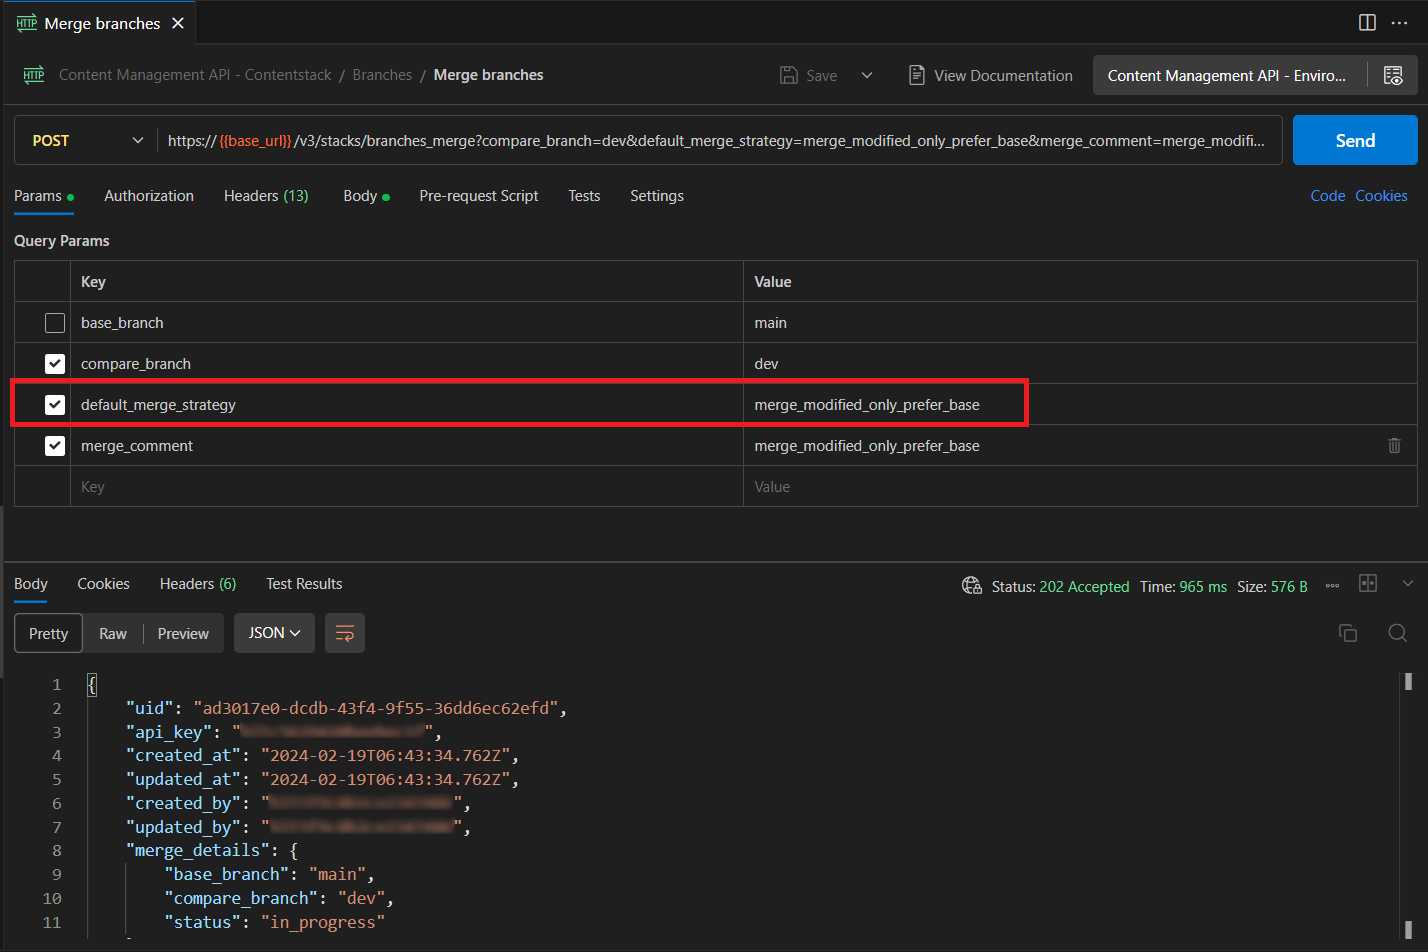This screenshot has width=1428, height=952.
Task: Open the request Body tab
Action: (366, 196)
